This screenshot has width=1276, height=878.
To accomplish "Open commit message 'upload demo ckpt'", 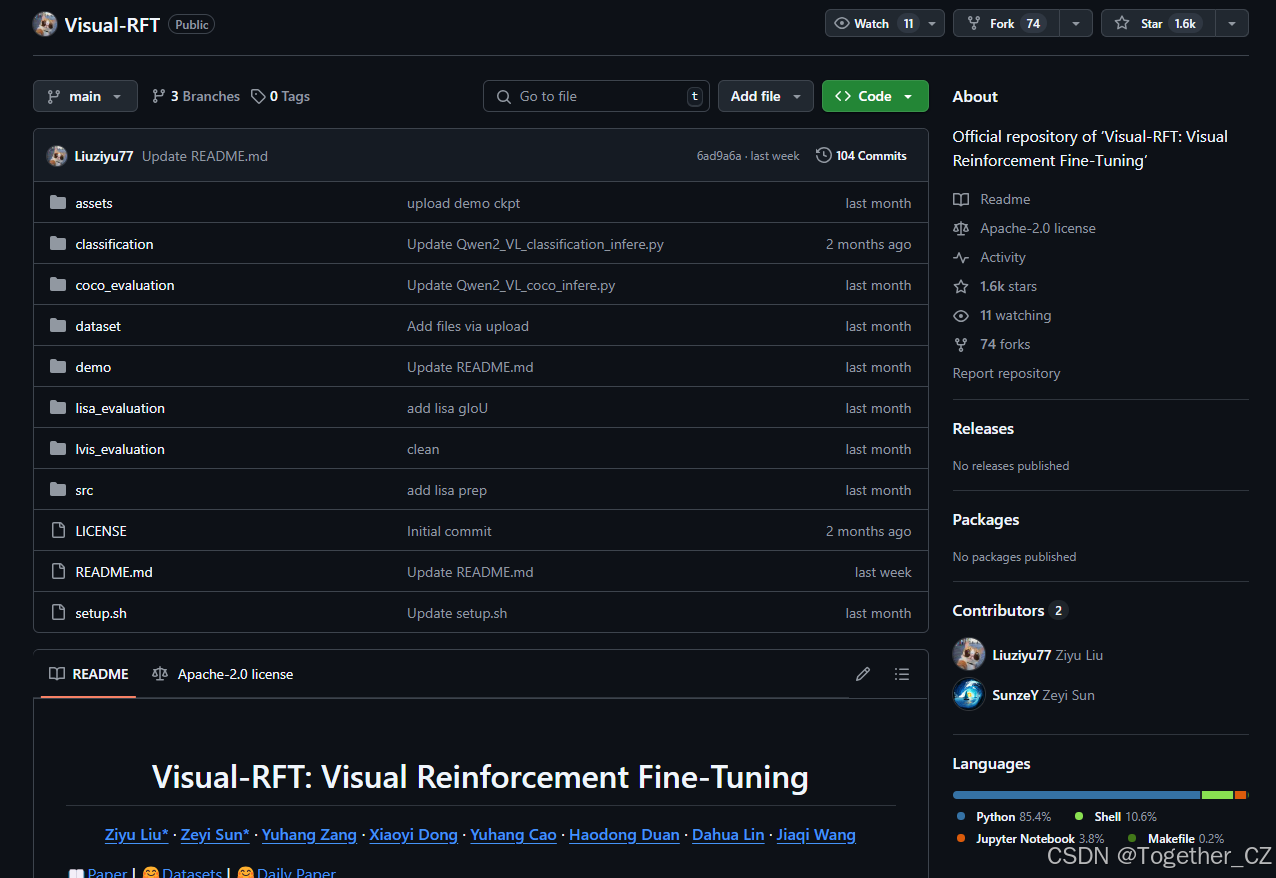I will click(463, 203).
